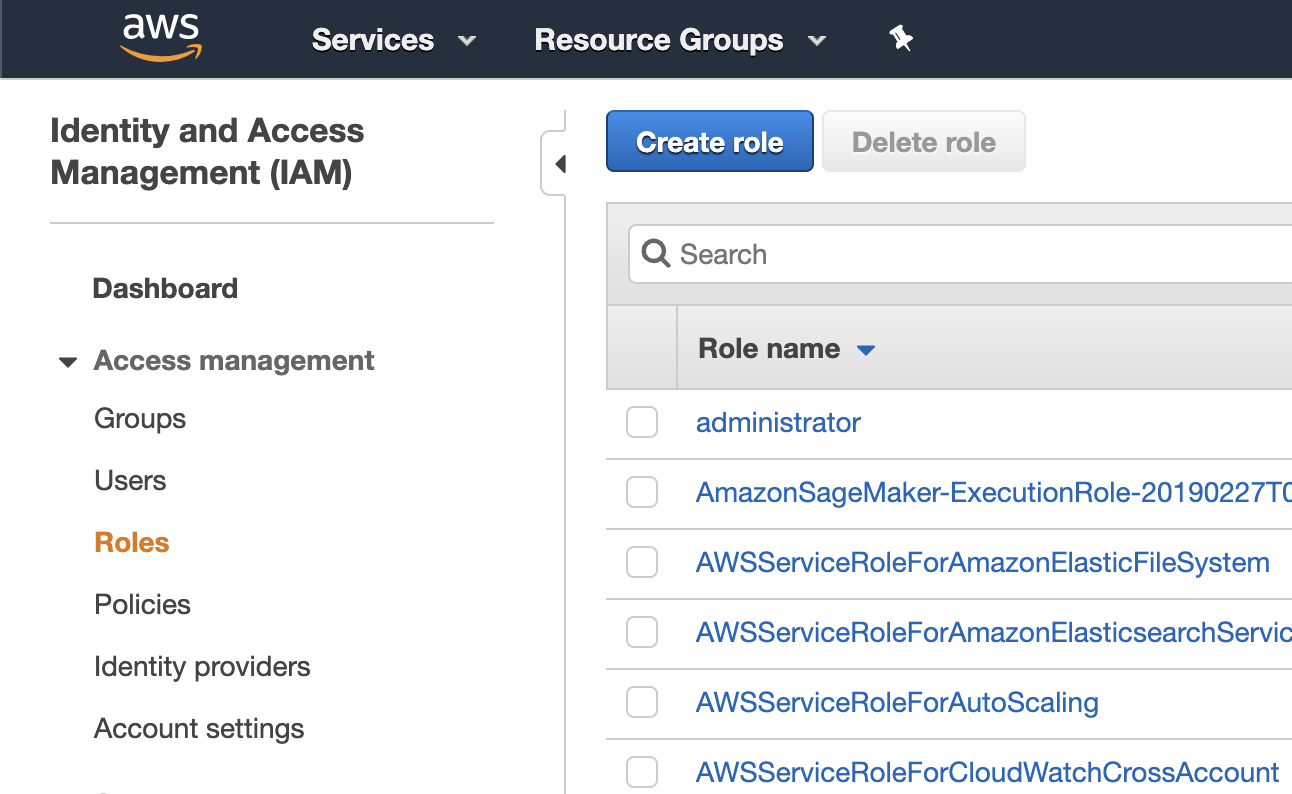Click the Identity and Access Management title

pos(207,152)
